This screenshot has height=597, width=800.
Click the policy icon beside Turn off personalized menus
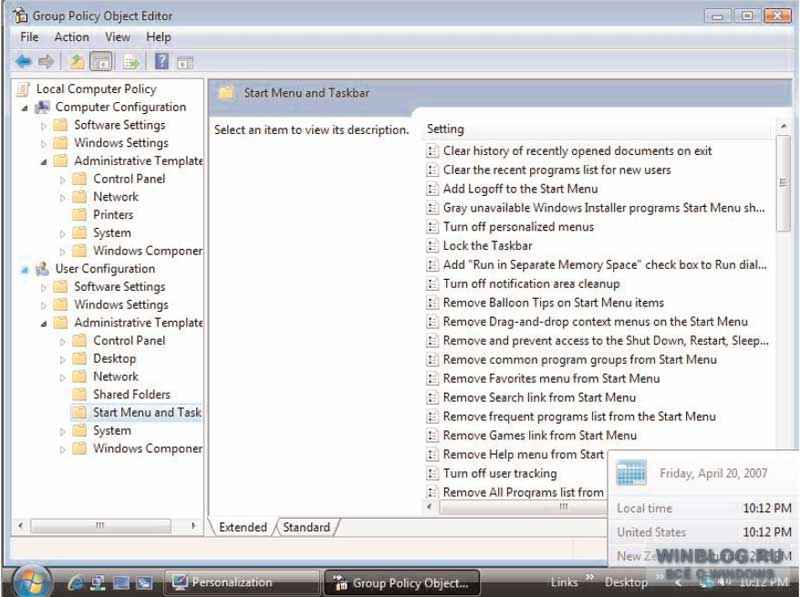(432, 227)
